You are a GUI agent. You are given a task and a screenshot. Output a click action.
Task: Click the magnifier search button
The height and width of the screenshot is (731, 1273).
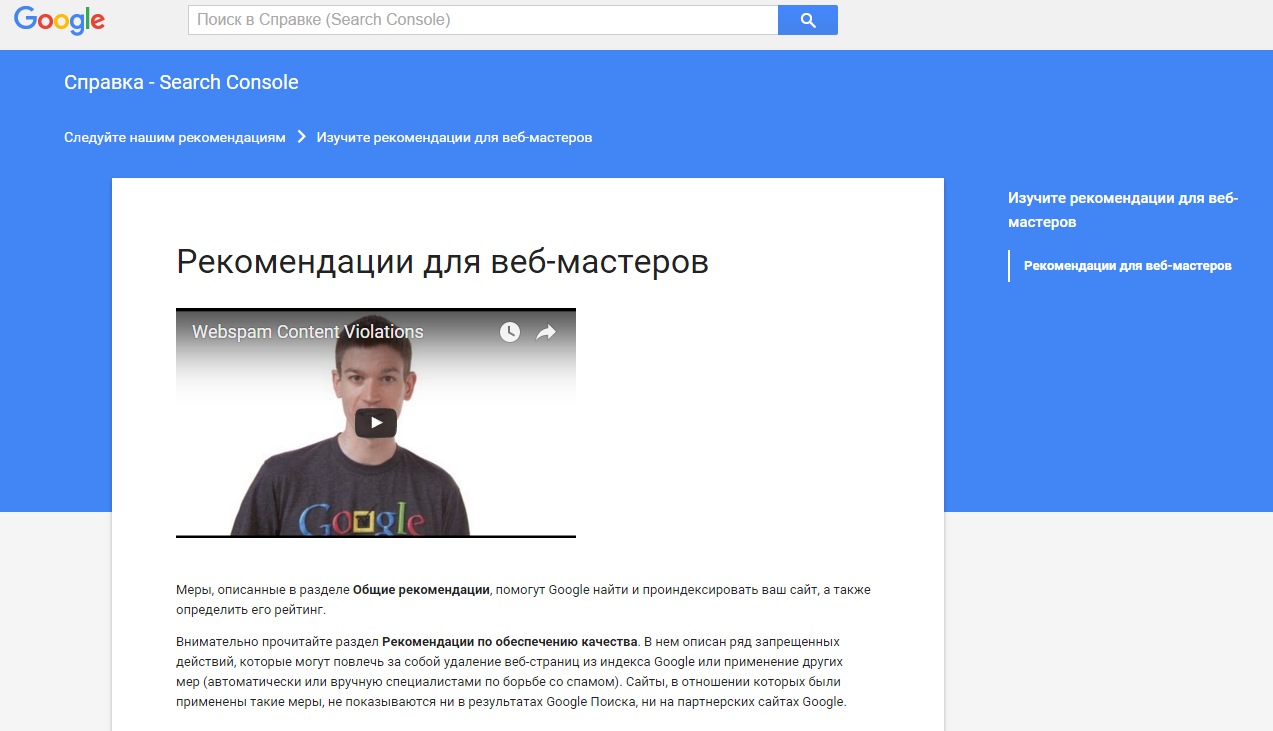pyautogui.click(x=808, y=20)
